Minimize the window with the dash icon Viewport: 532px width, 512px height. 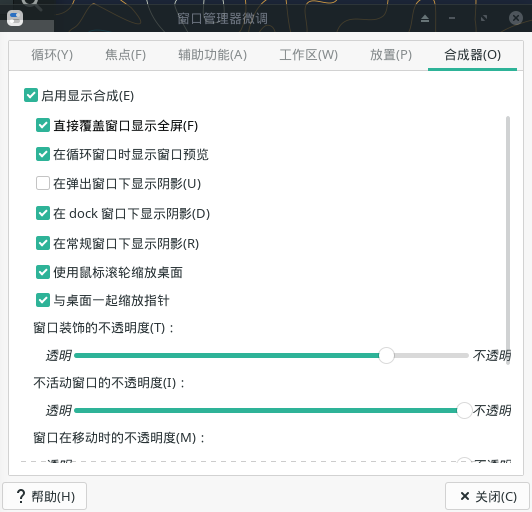pos(452,18)
